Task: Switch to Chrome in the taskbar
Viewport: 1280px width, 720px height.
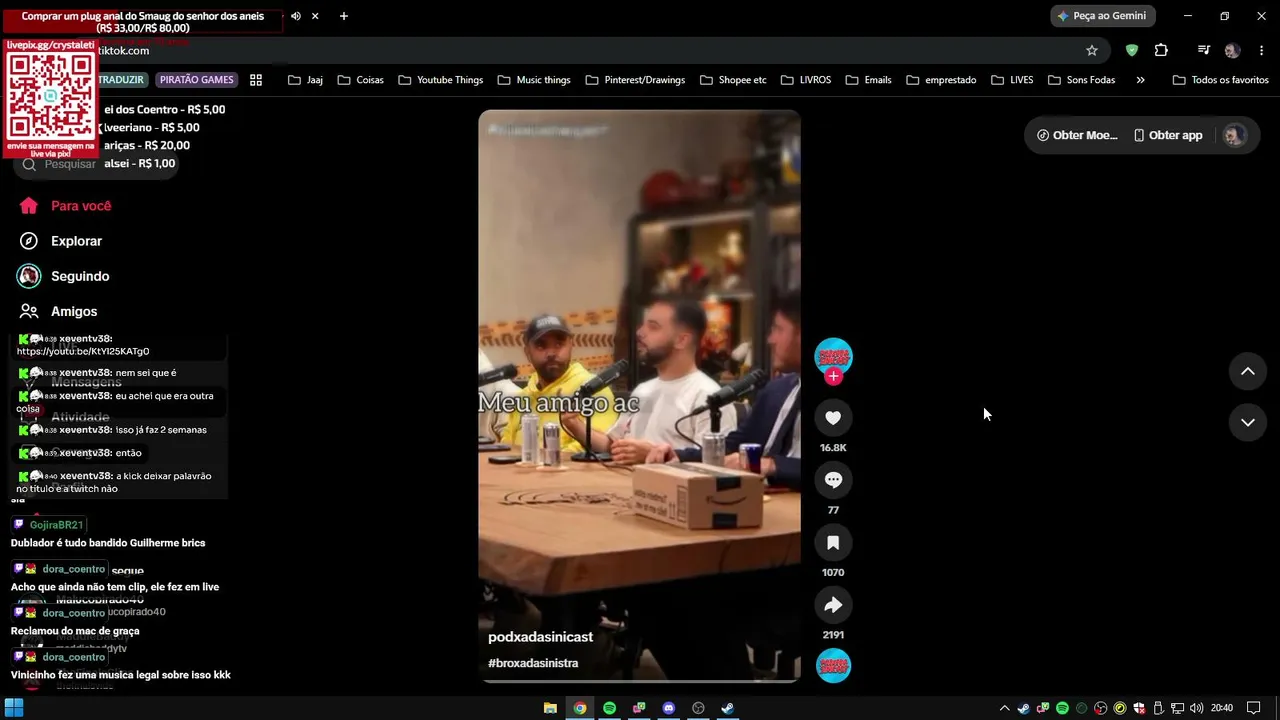Action: click(580, 708)
